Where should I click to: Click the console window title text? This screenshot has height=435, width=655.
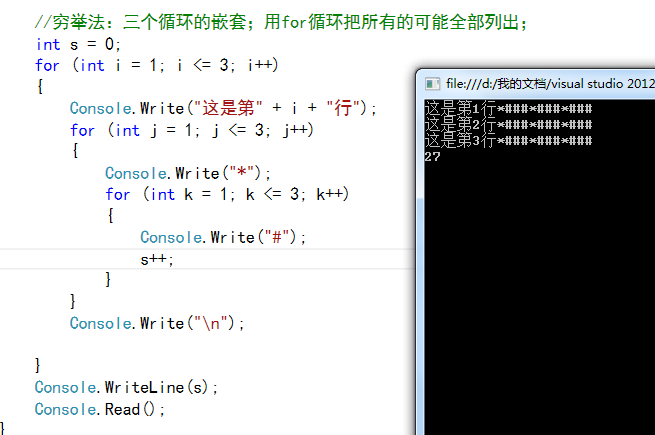[x=550, y=84]
